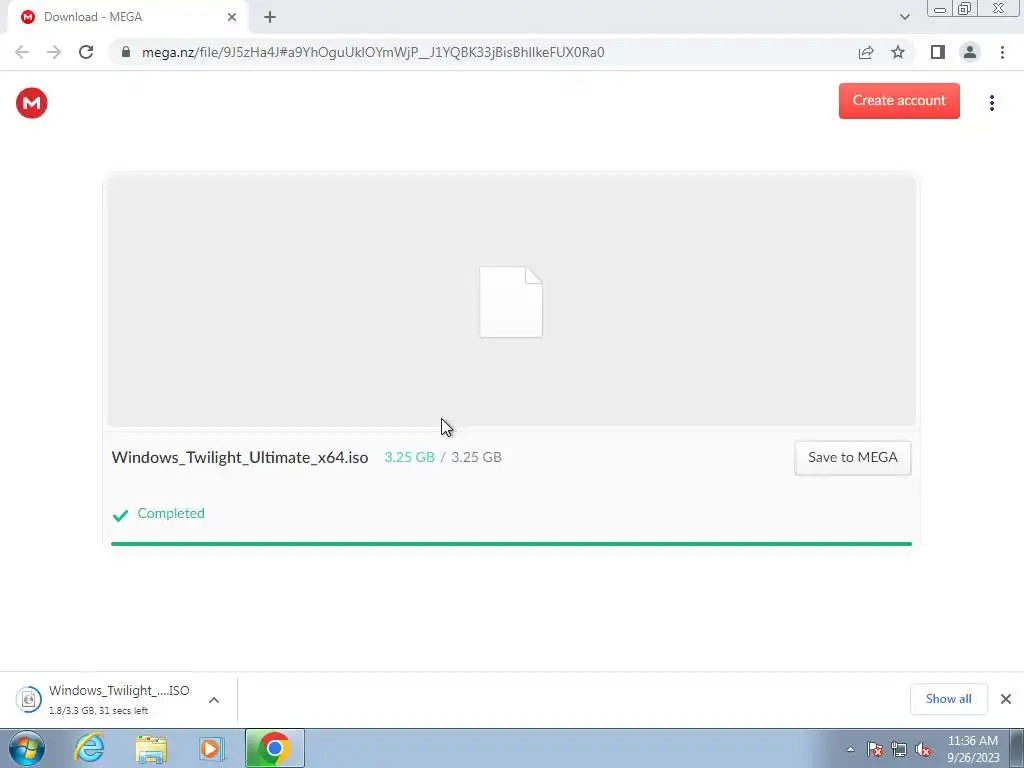This screenshot has width=1024, height=768.
Task: Share this page via share icon
Action: (866, 52)
